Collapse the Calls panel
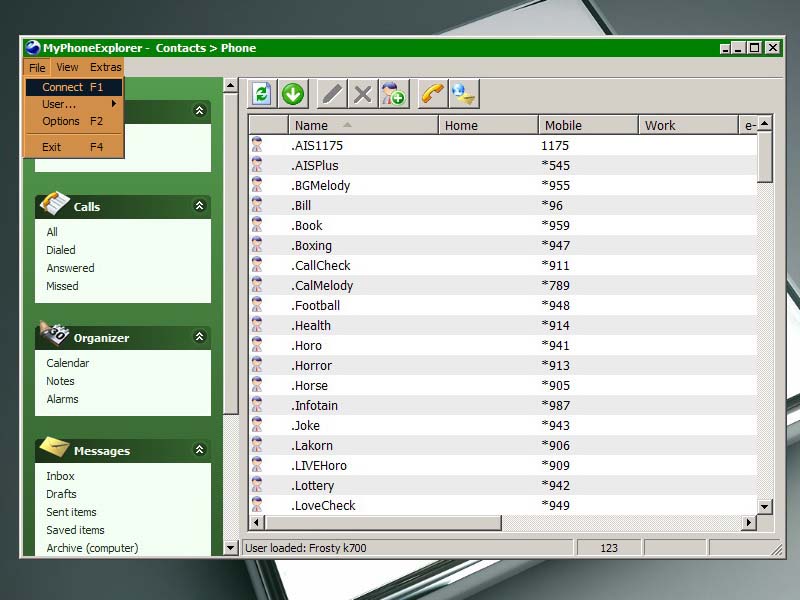Screen dimensions: 800x600 tap(199, 206)
